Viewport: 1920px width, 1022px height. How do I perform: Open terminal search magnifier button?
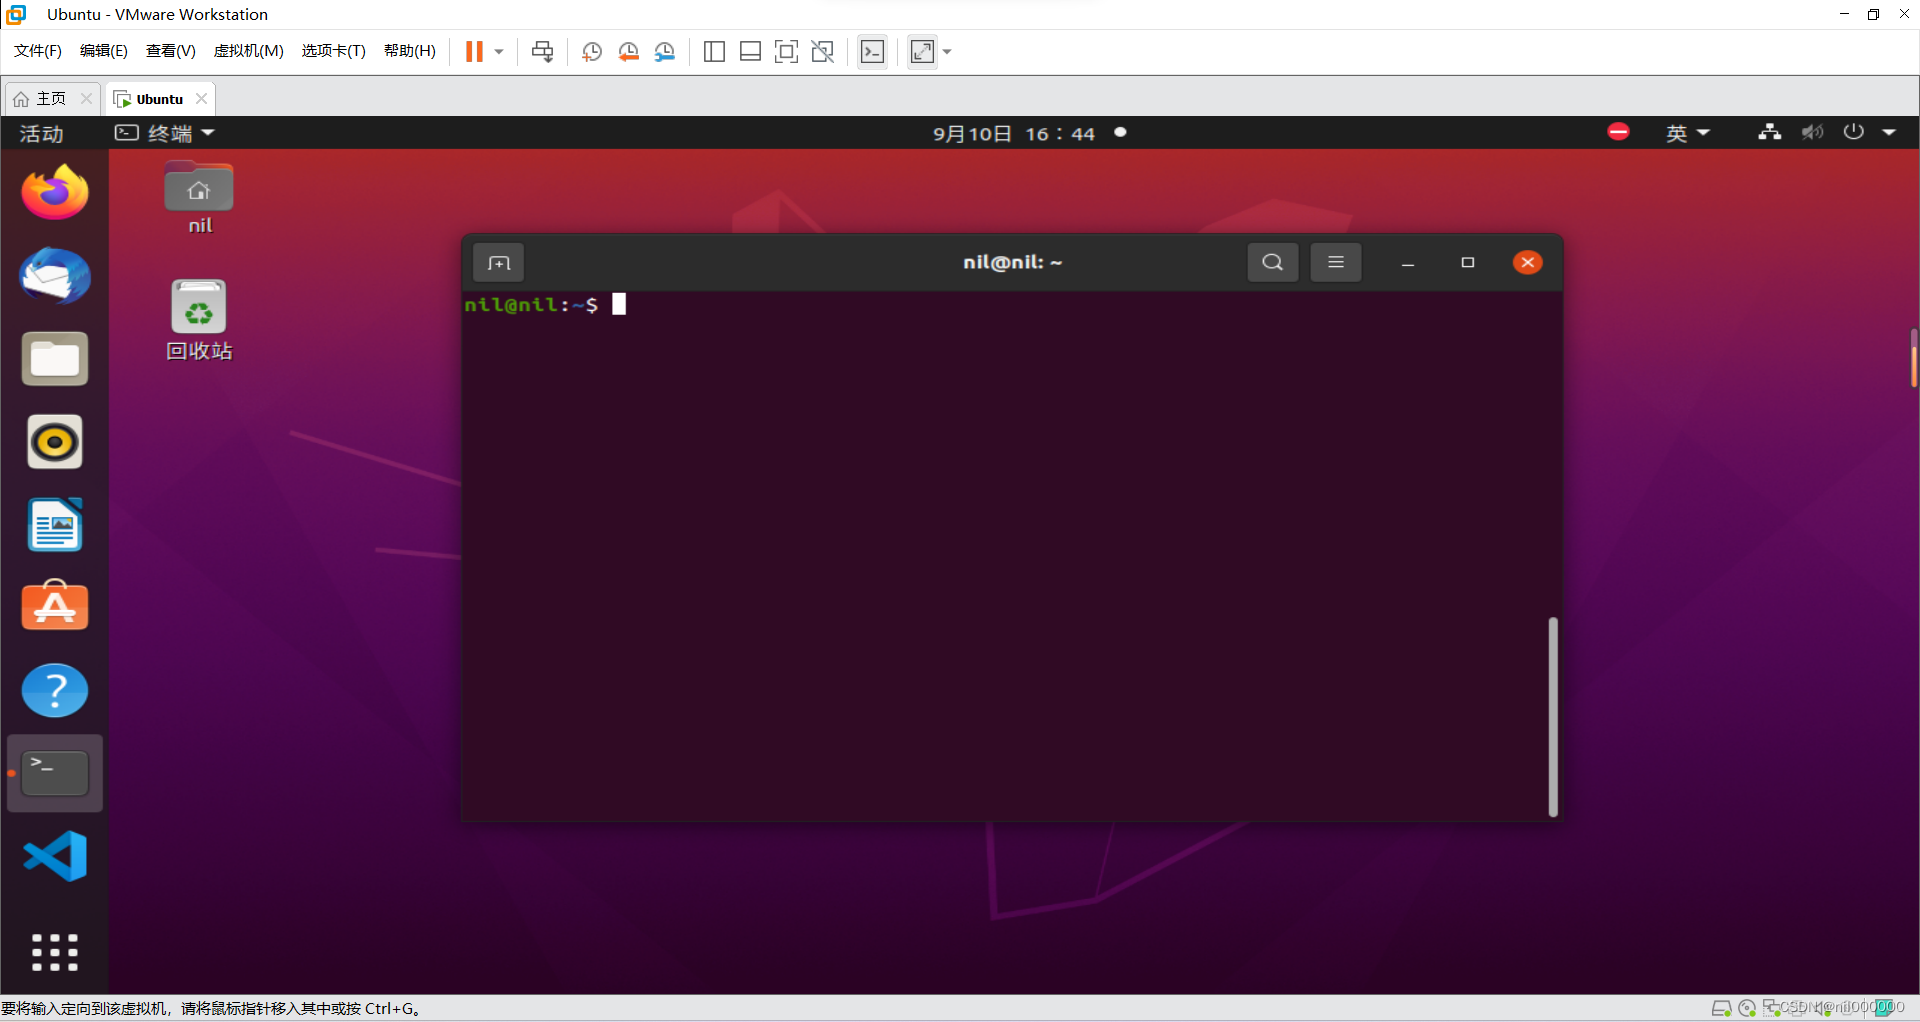pos(1272,262)
